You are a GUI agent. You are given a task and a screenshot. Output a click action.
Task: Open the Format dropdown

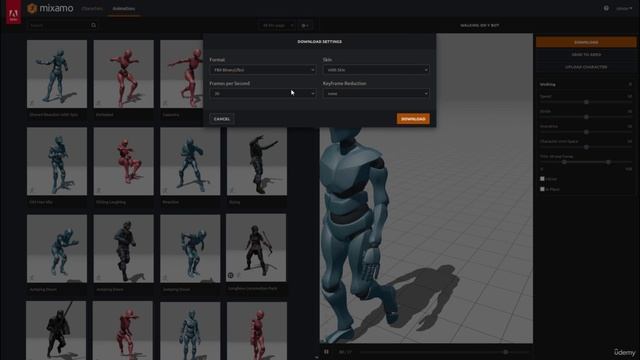262,70
